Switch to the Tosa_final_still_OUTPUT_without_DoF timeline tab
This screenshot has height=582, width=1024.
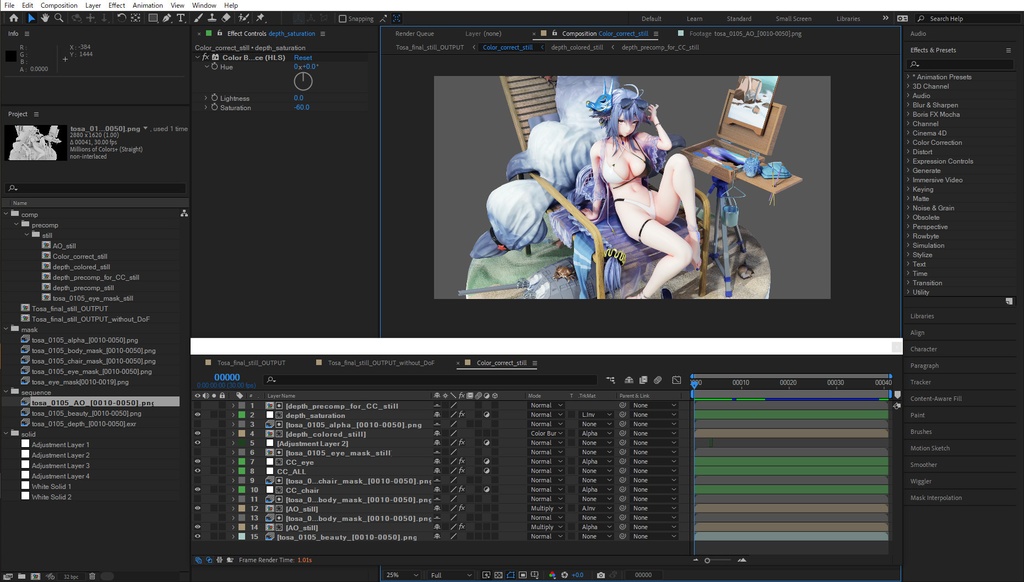[381, 363]
